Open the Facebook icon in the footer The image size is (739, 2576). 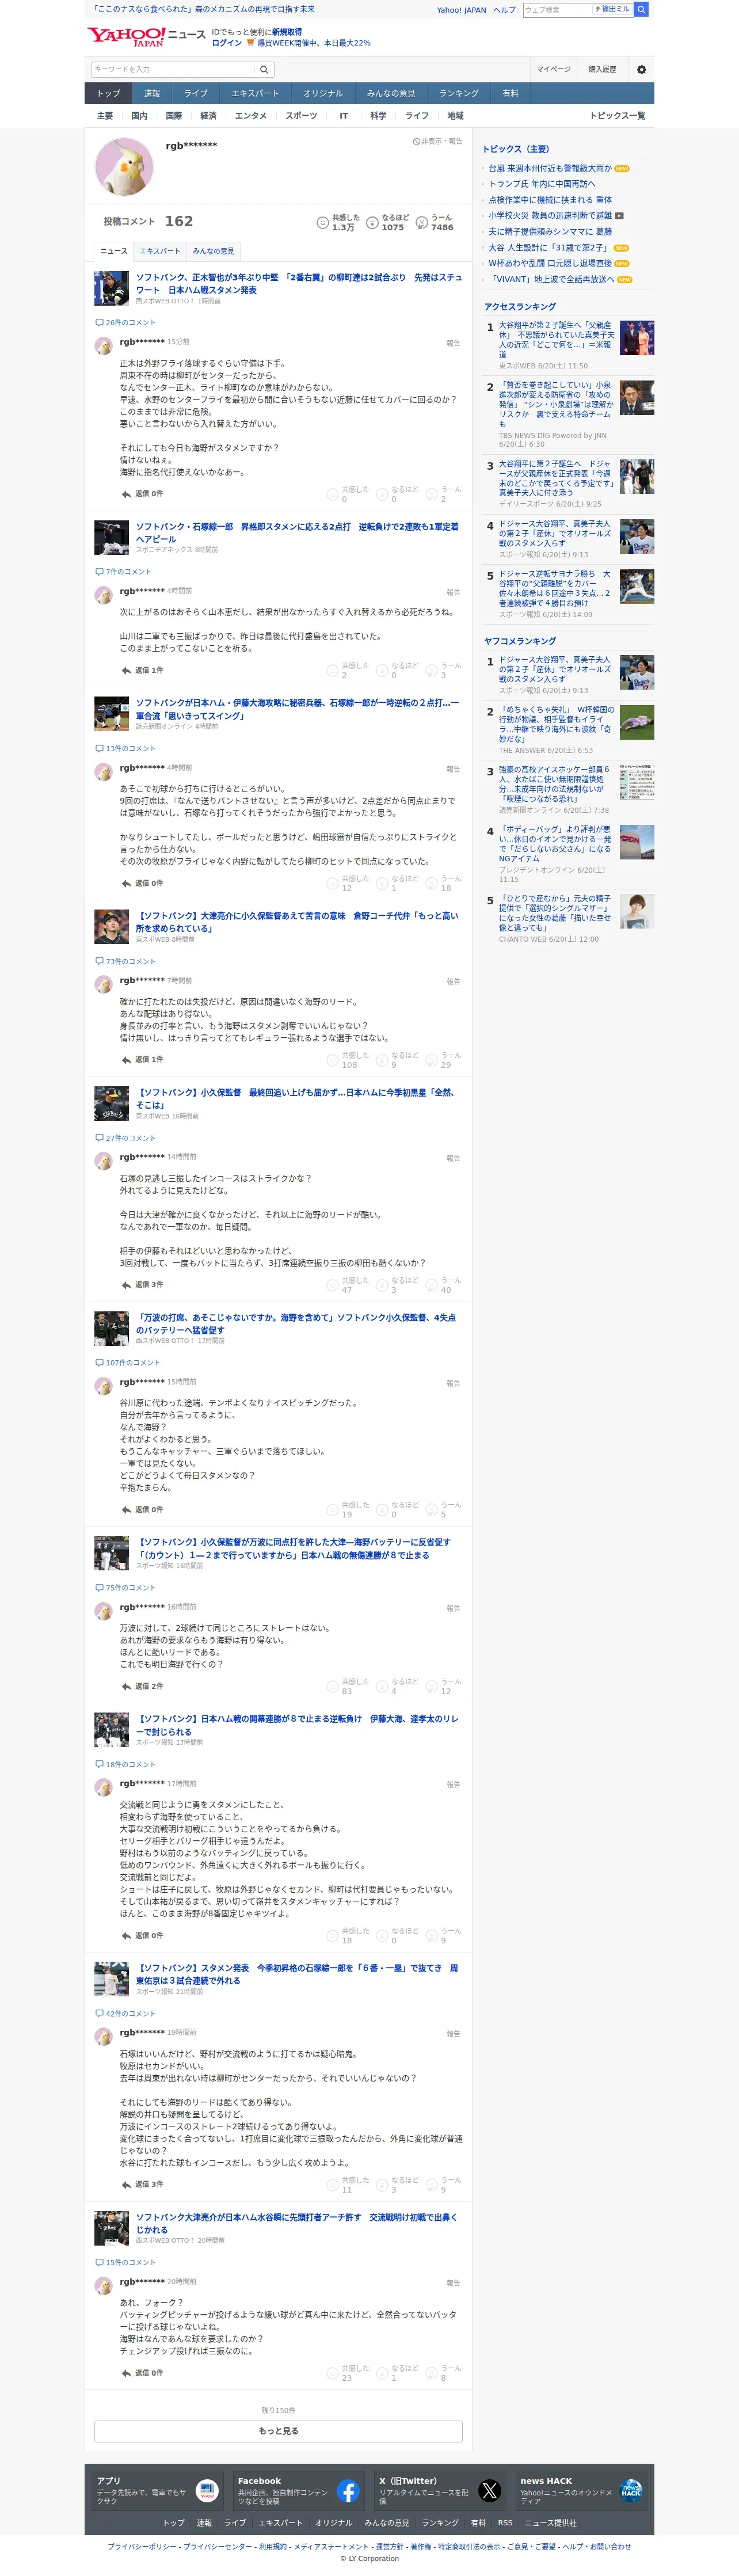click(348, 2490)
